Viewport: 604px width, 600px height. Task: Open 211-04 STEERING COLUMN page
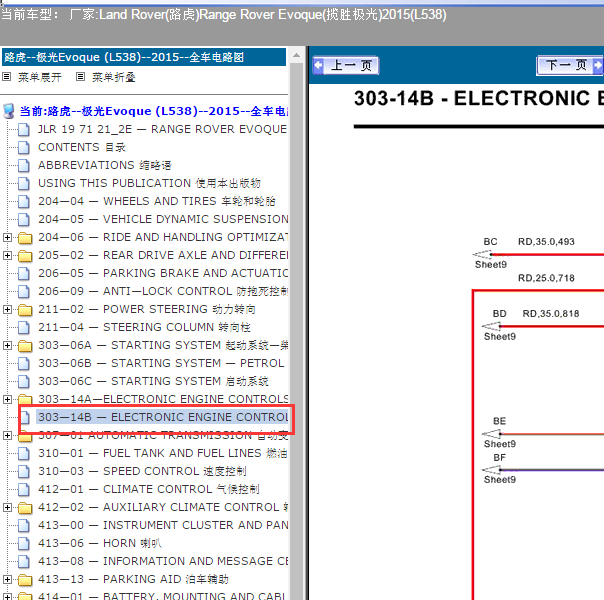point(144,327)
